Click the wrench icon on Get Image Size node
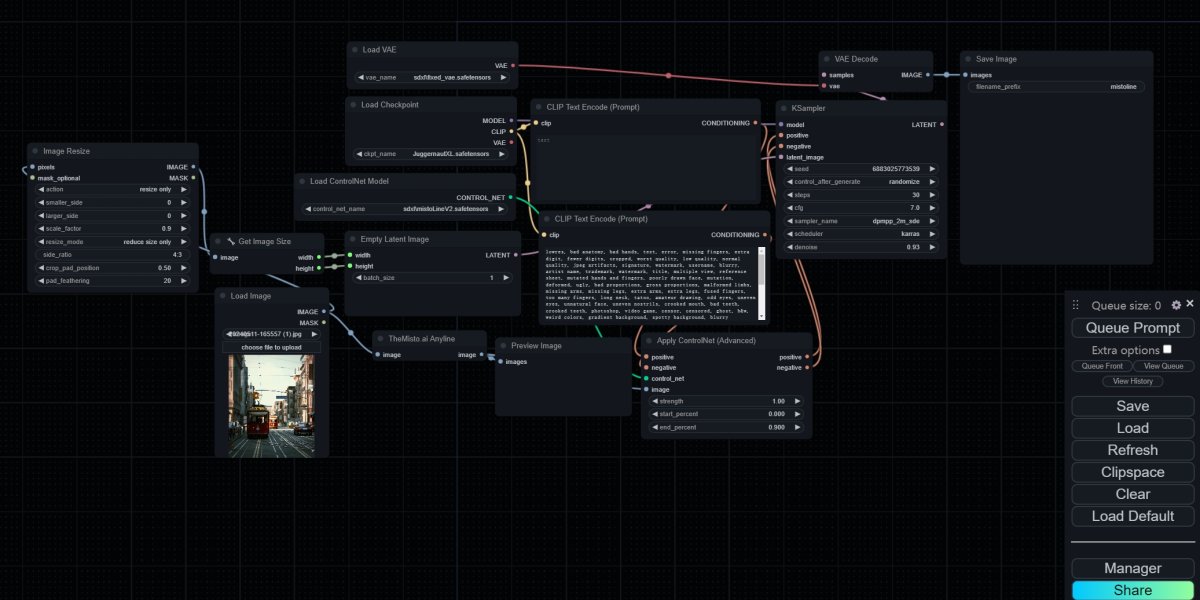The image size is (1200, 600). click(x=232, y=241)
